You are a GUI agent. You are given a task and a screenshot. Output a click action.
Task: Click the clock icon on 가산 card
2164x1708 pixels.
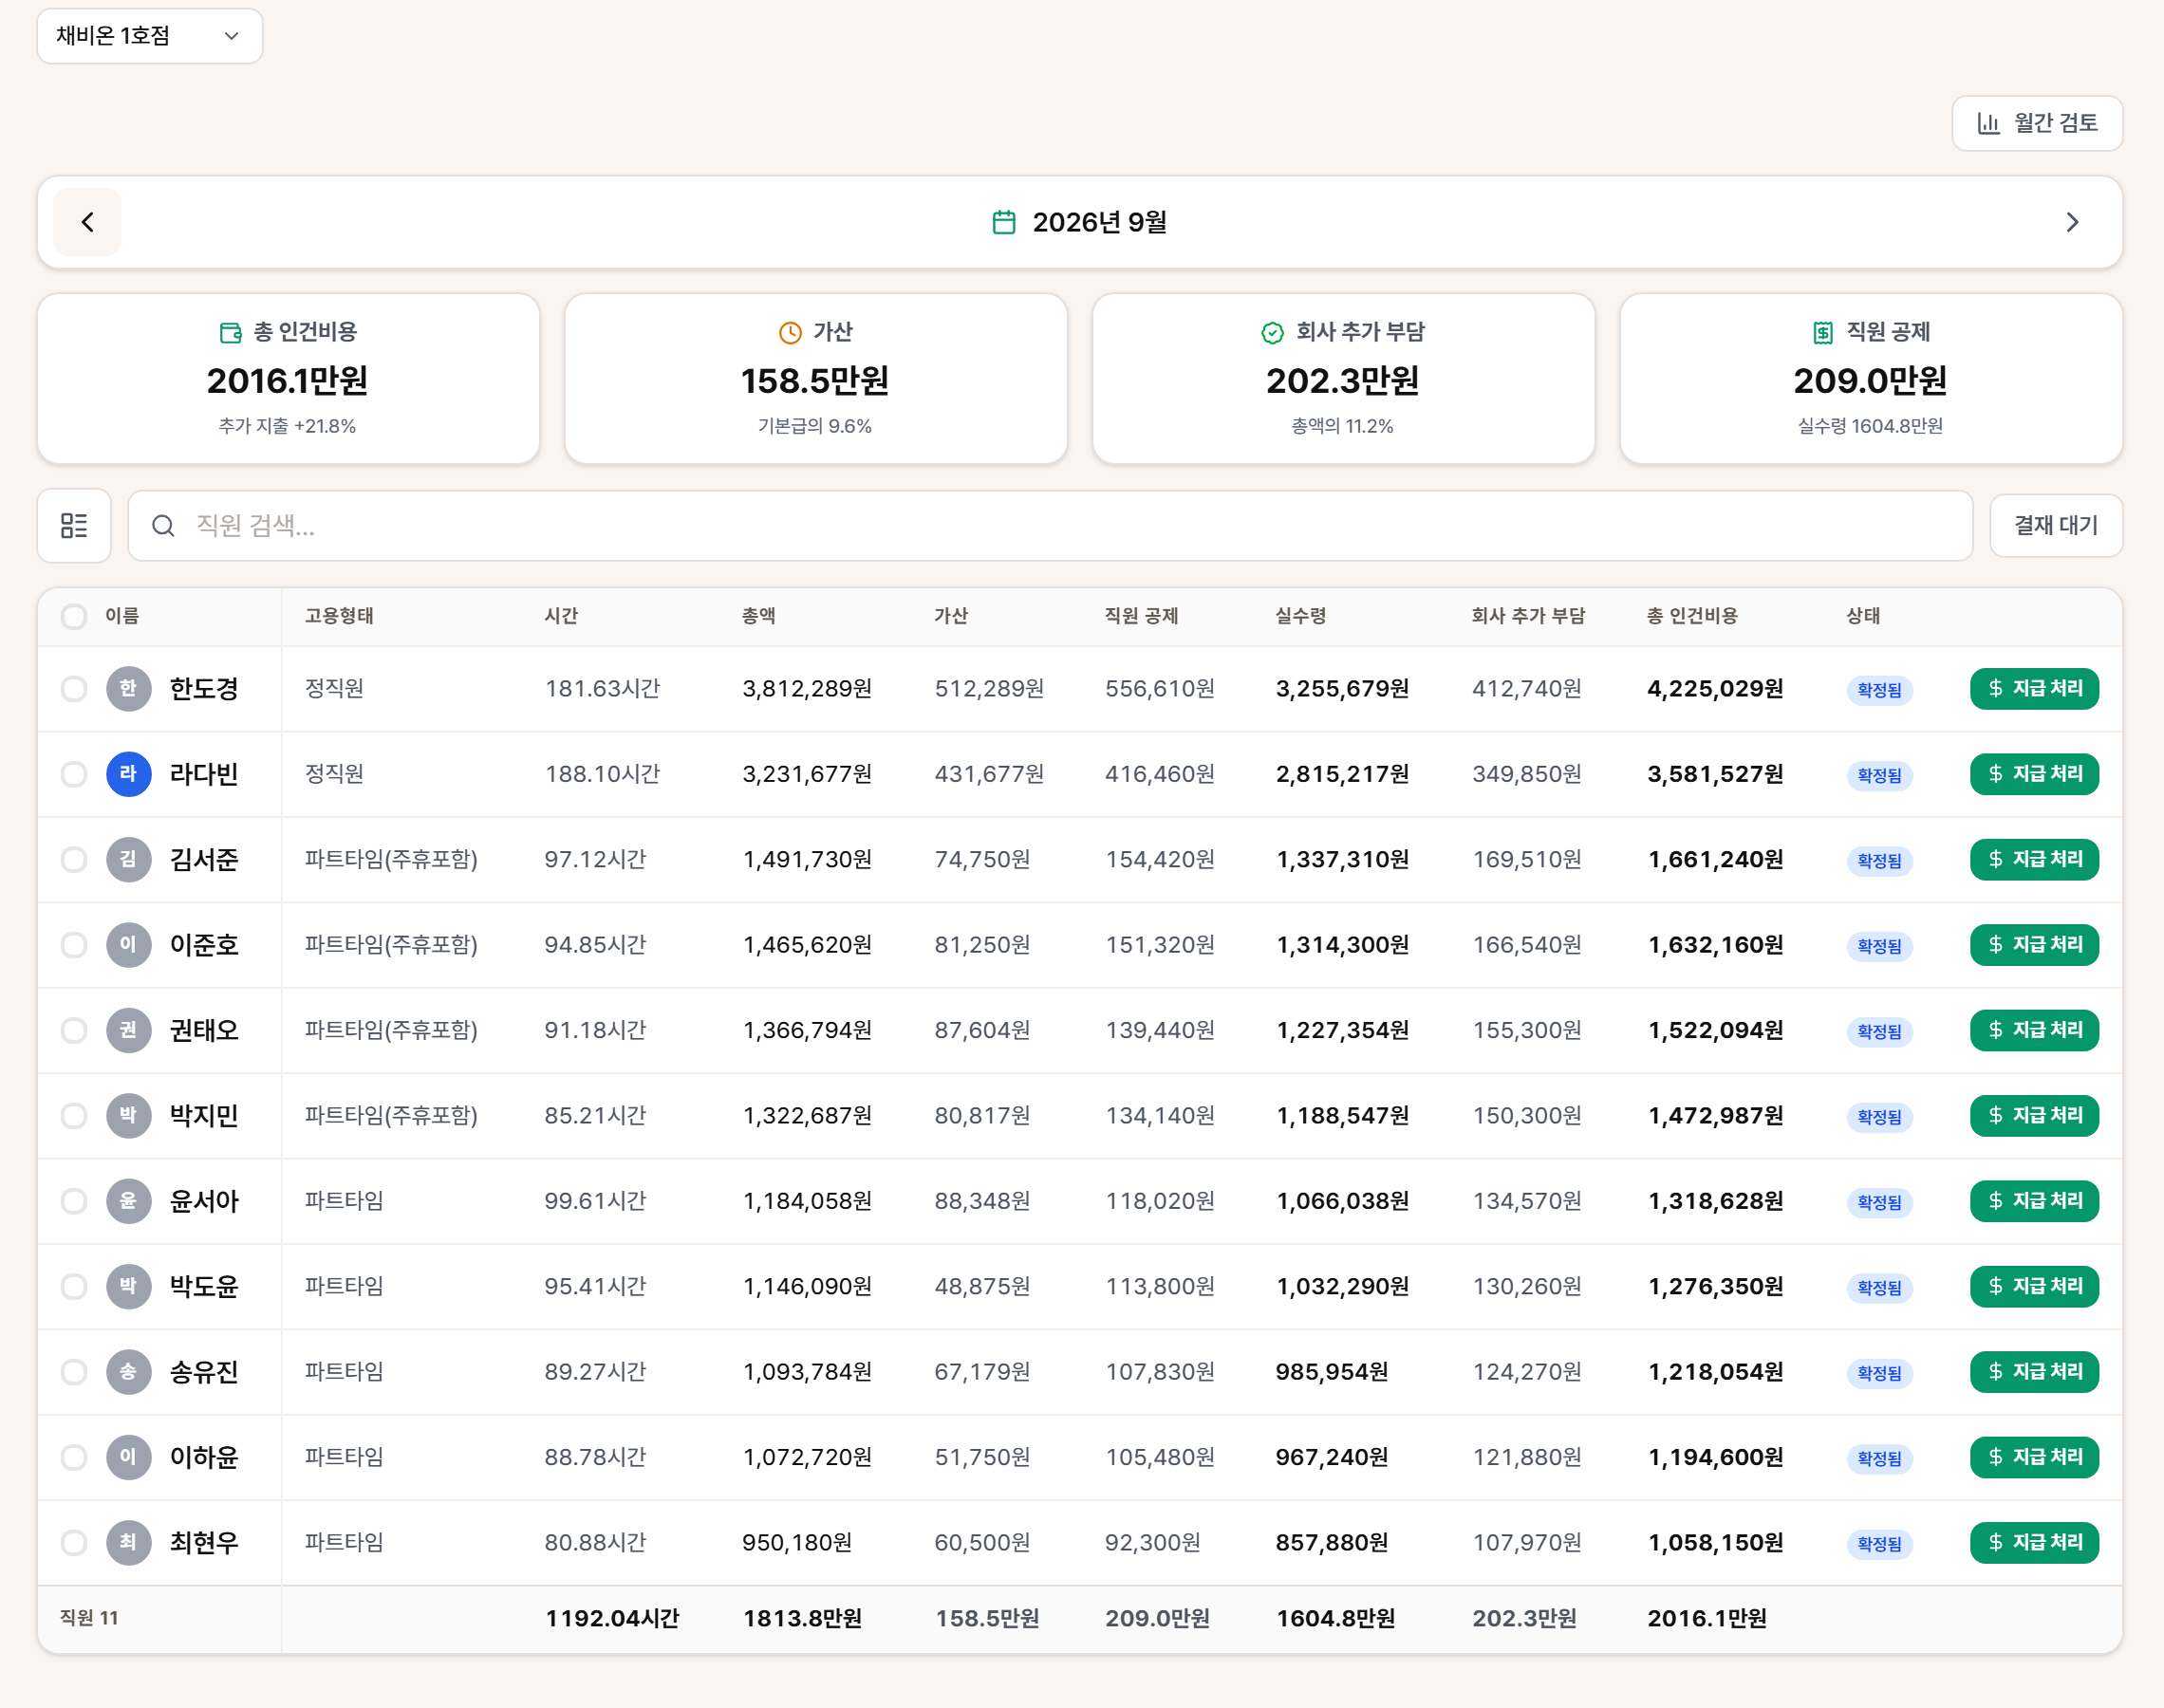(x=790, y=333)
